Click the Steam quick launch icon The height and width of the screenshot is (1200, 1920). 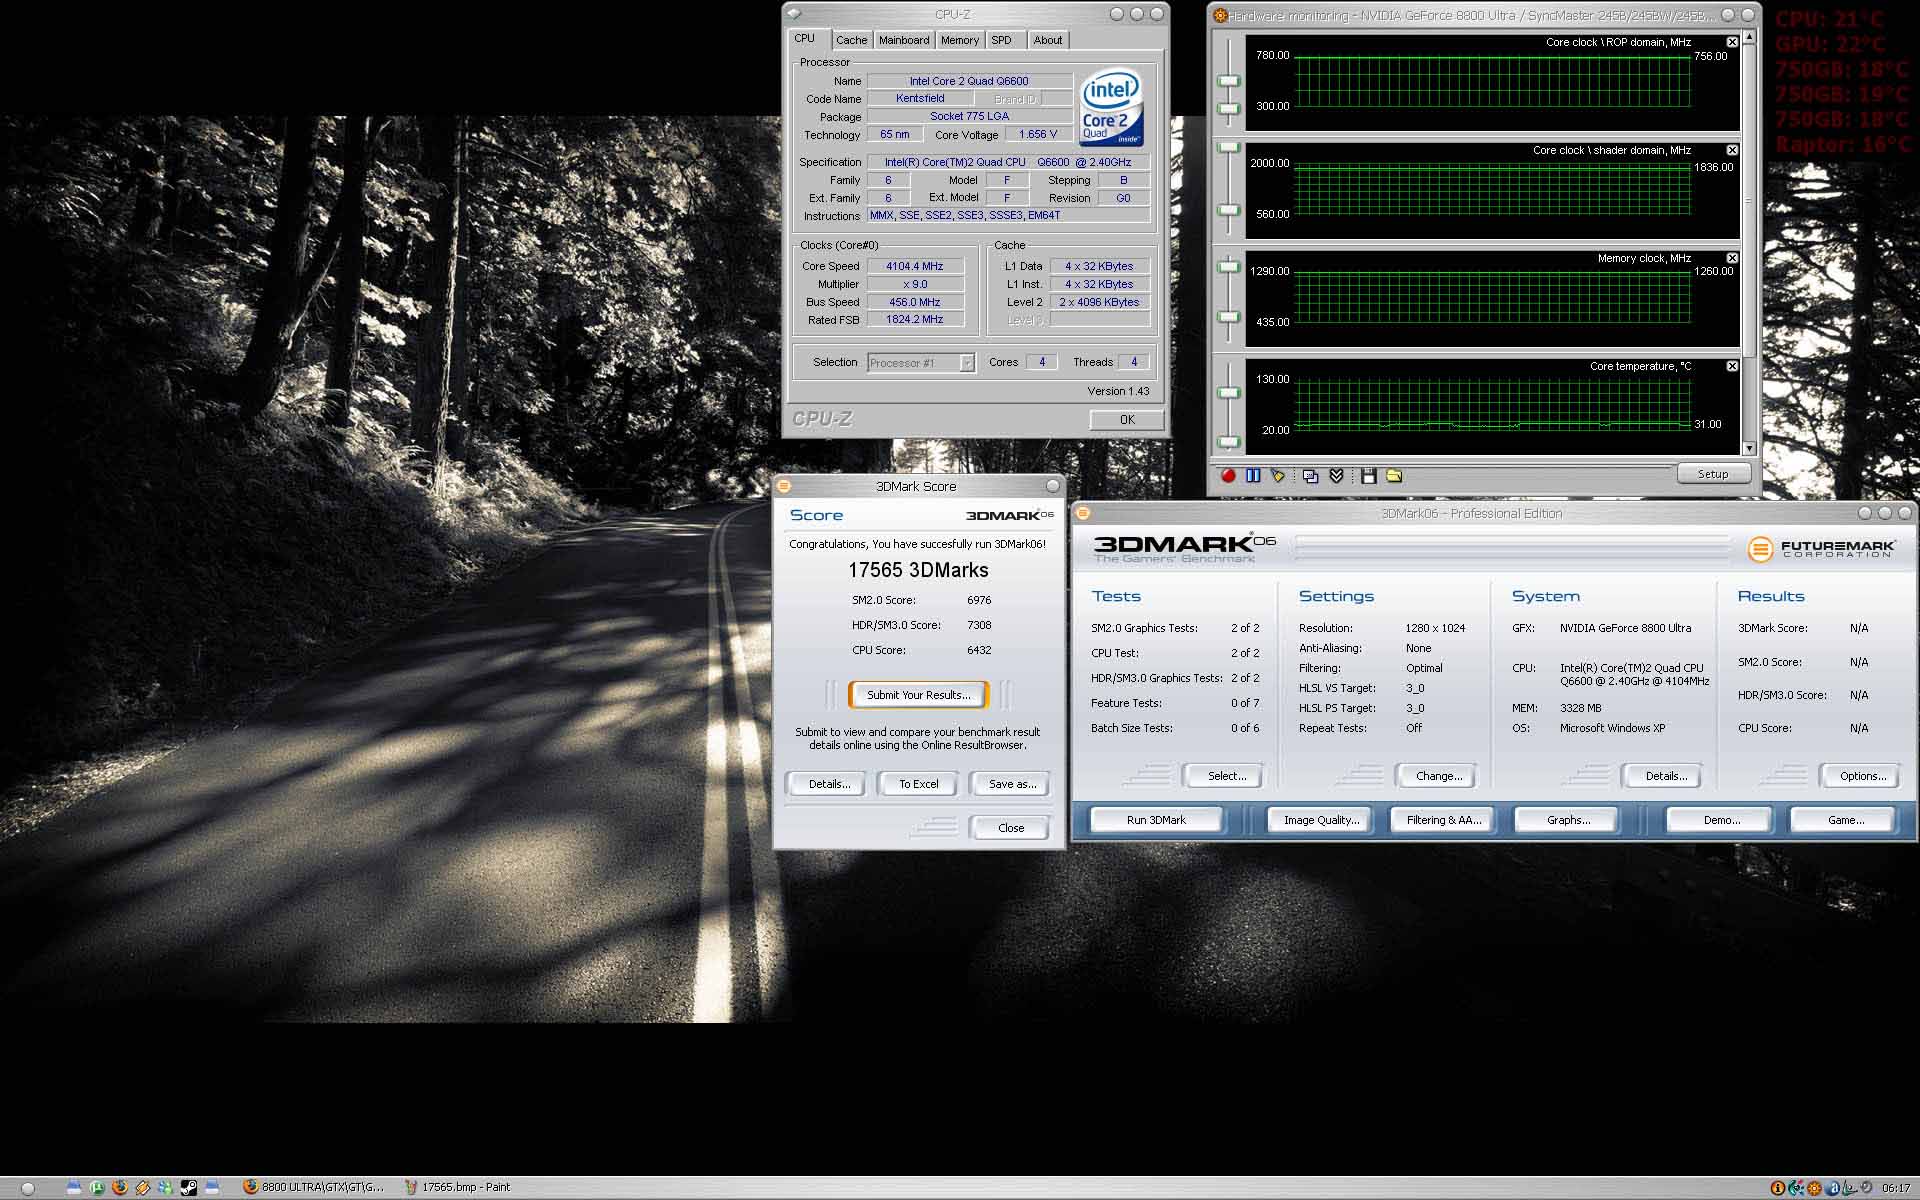[188, 1188]
